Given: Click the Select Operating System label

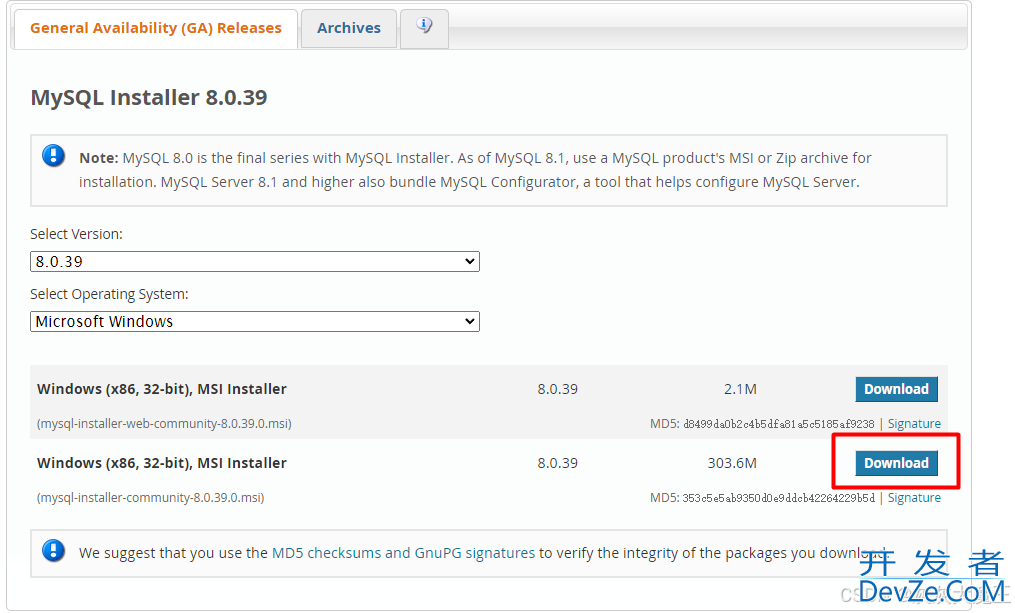Looking at the screenshot, I should [x=109, y=294].
